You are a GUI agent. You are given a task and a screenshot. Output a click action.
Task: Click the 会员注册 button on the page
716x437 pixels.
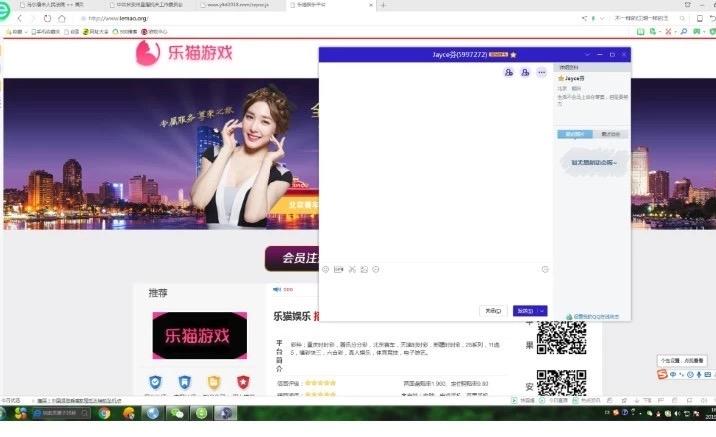coord(292,258)
